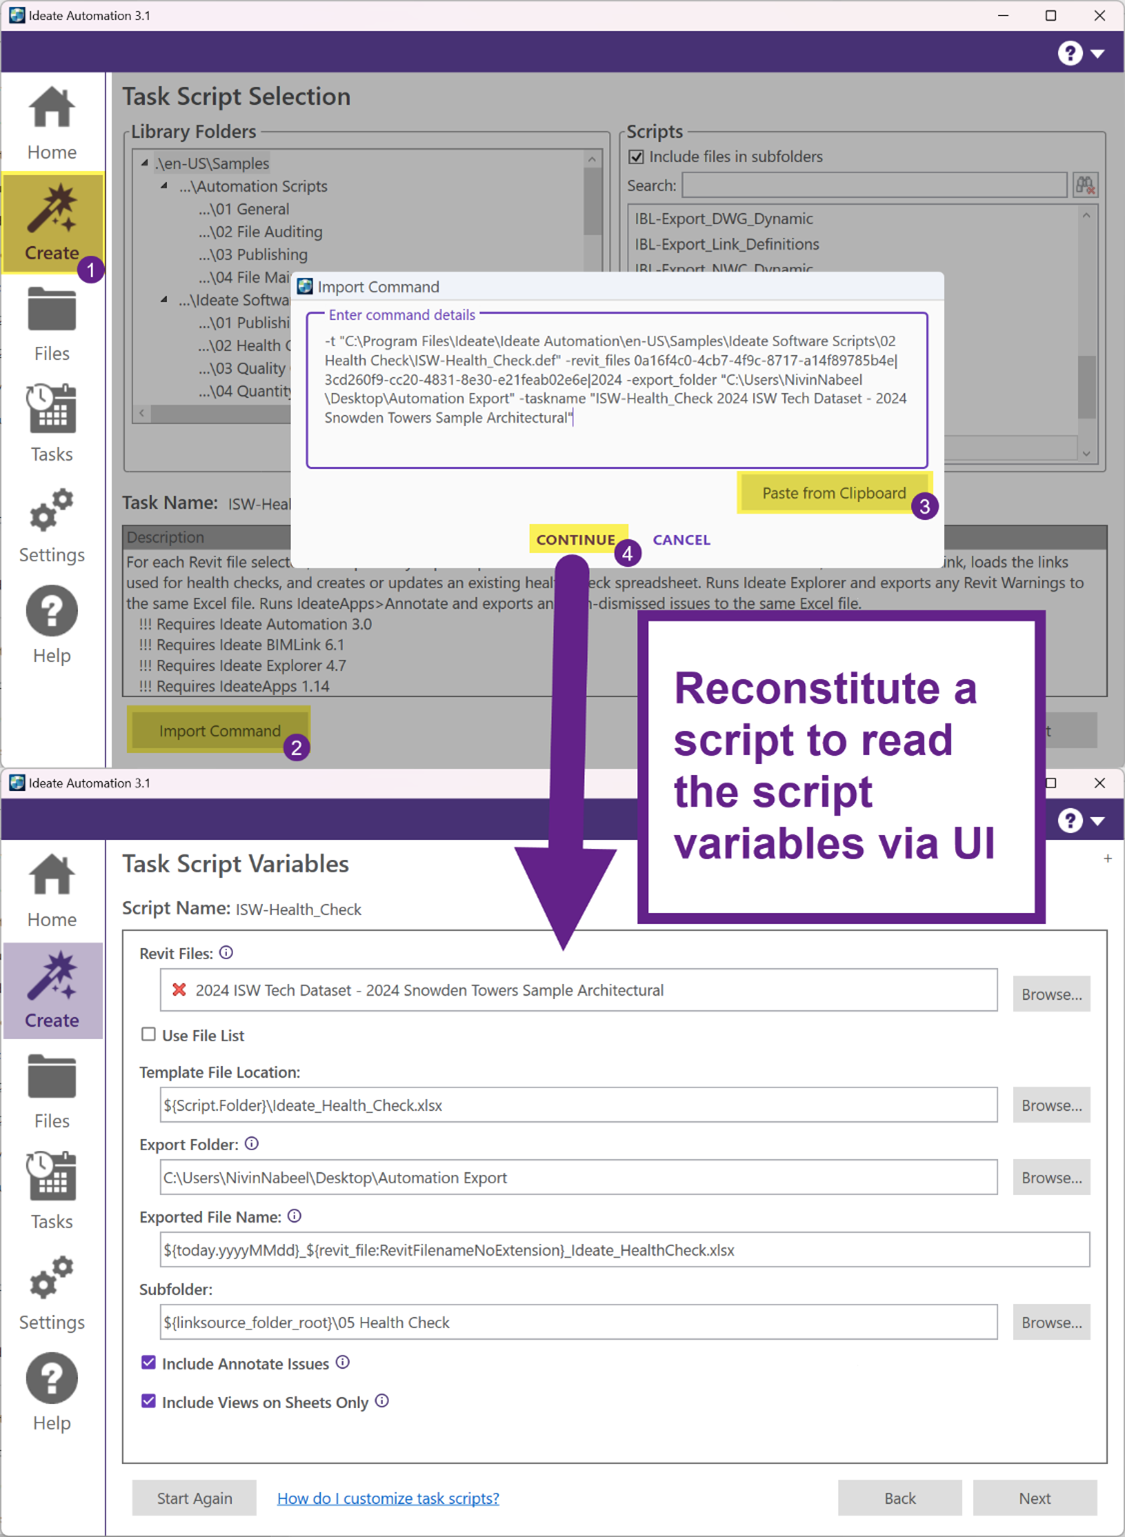Show info for Revit Files label
Image resolution: width=1125 pixels, height=1537 pixels.
click(226, 953)
